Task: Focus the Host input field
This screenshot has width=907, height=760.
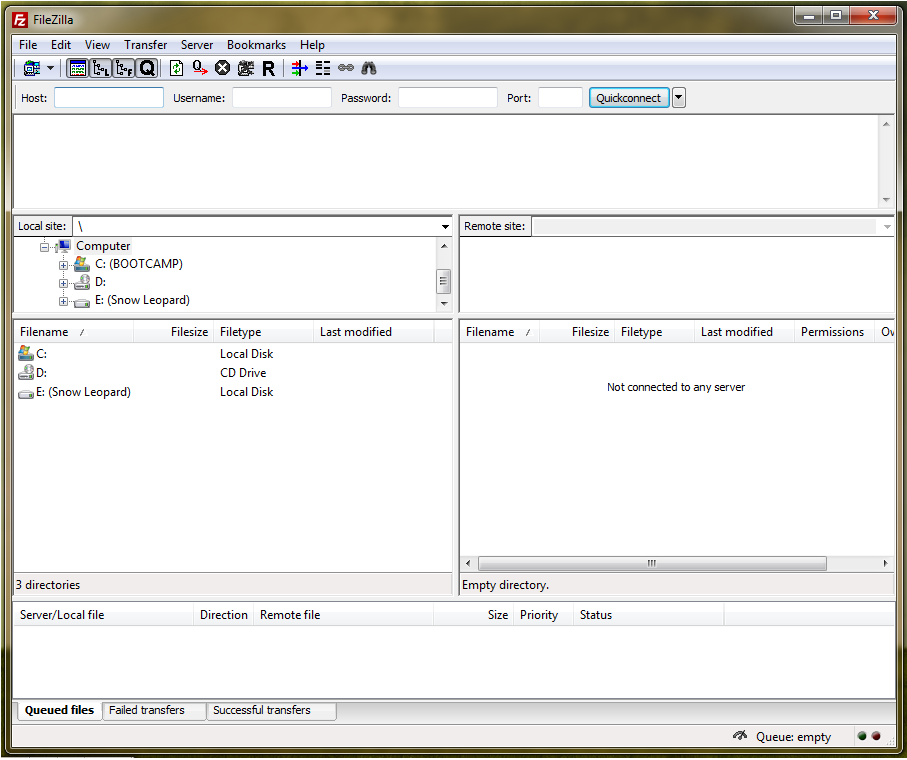Action: pos(109,98)
